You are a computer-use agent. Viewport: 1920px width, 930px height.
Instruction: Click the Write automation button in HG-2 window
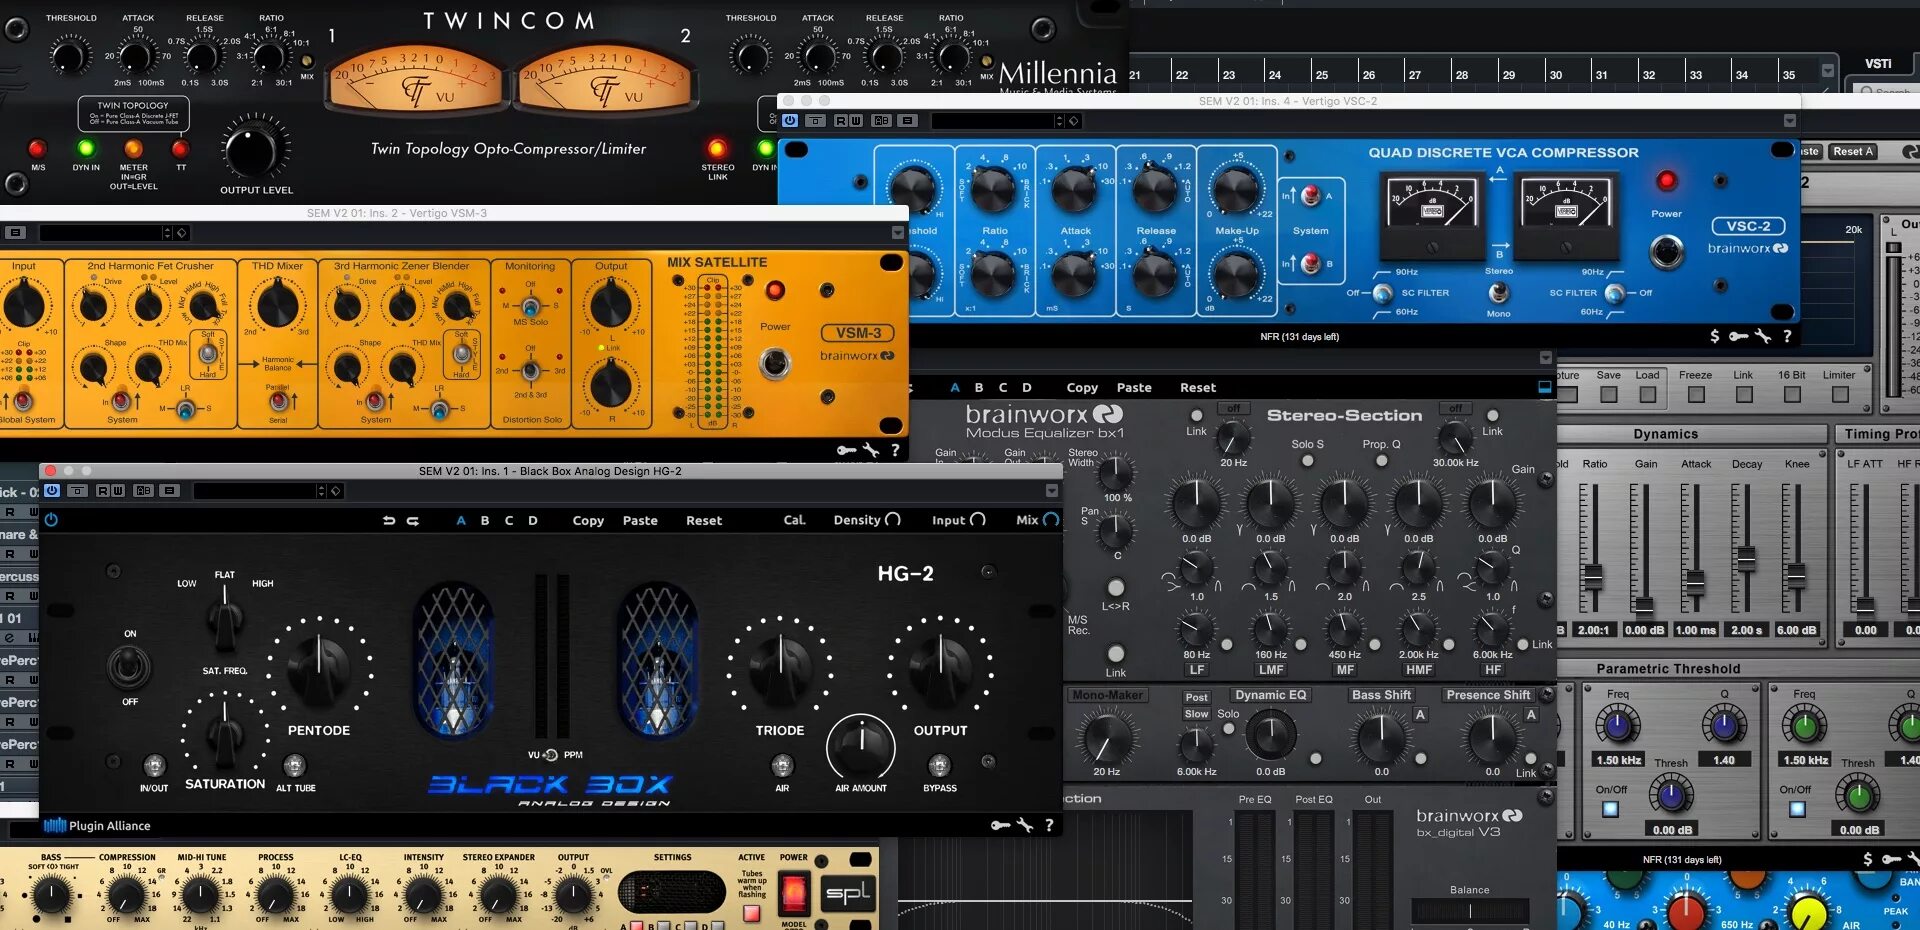pyautogui.click(x=118, y=490)
